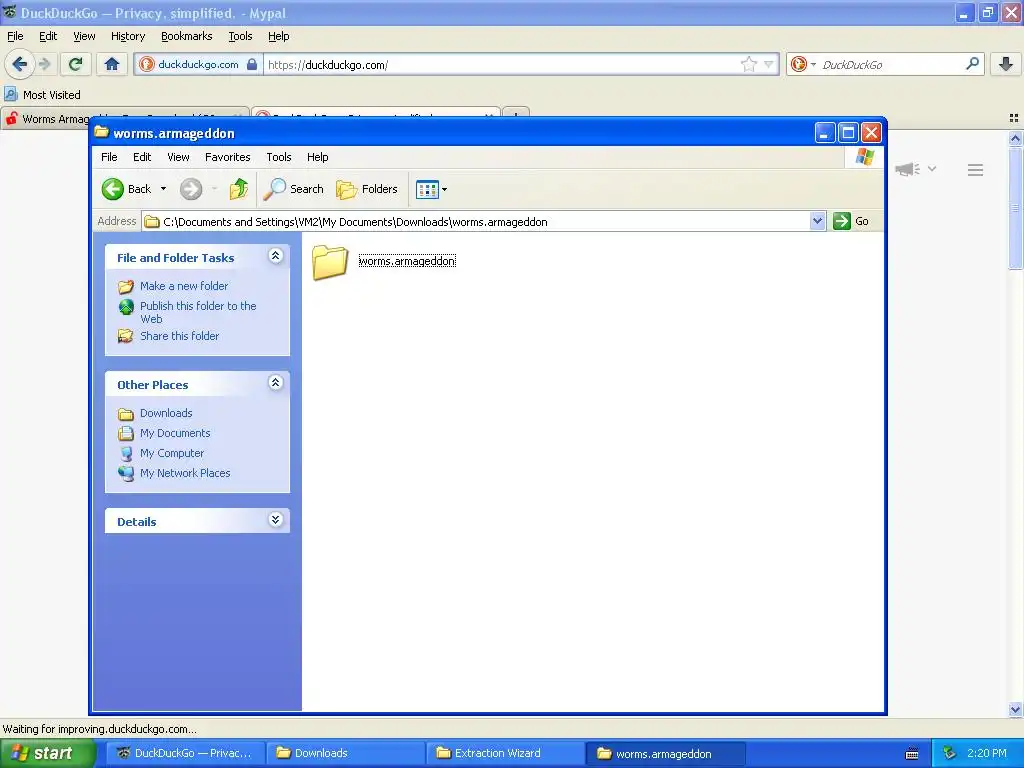
Task: Open My Computer under Other Places
Action: 172,453
